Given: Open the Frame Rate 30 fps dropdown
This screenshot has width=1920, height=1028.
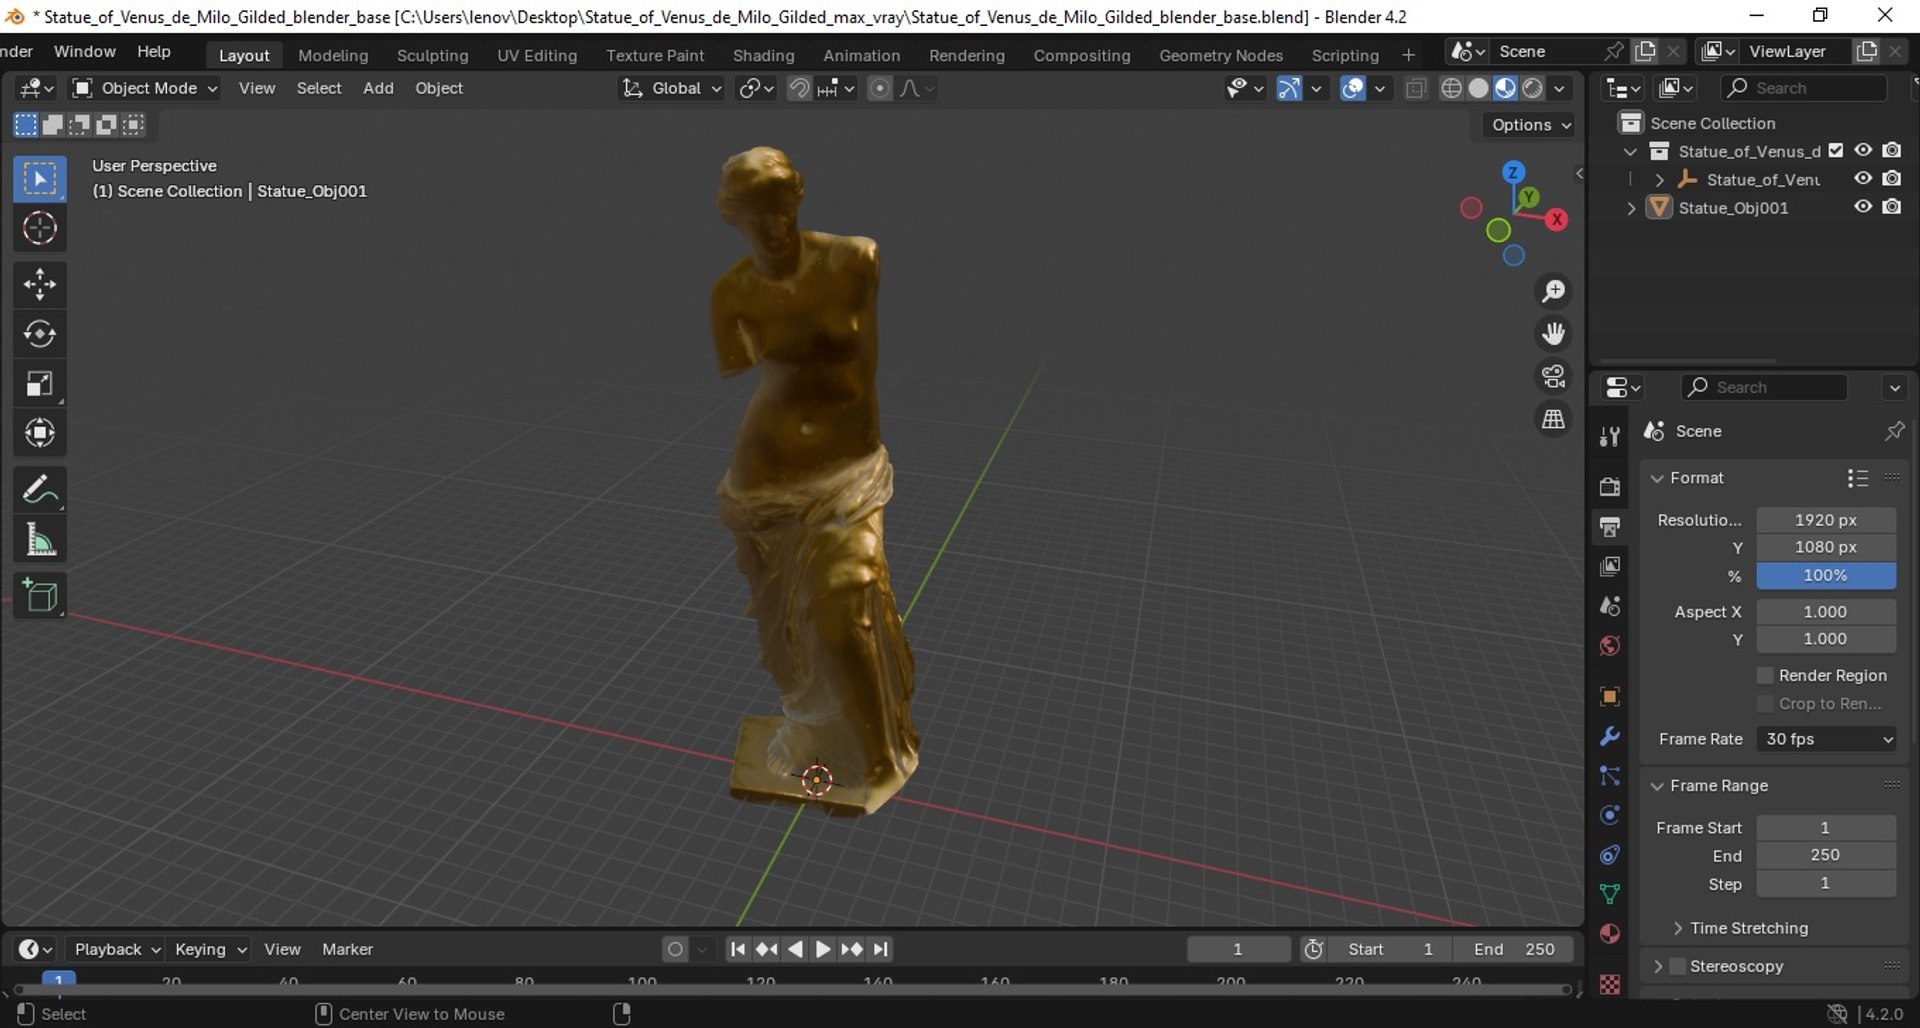Looking at the screenshot, I should pos(1826,739).
